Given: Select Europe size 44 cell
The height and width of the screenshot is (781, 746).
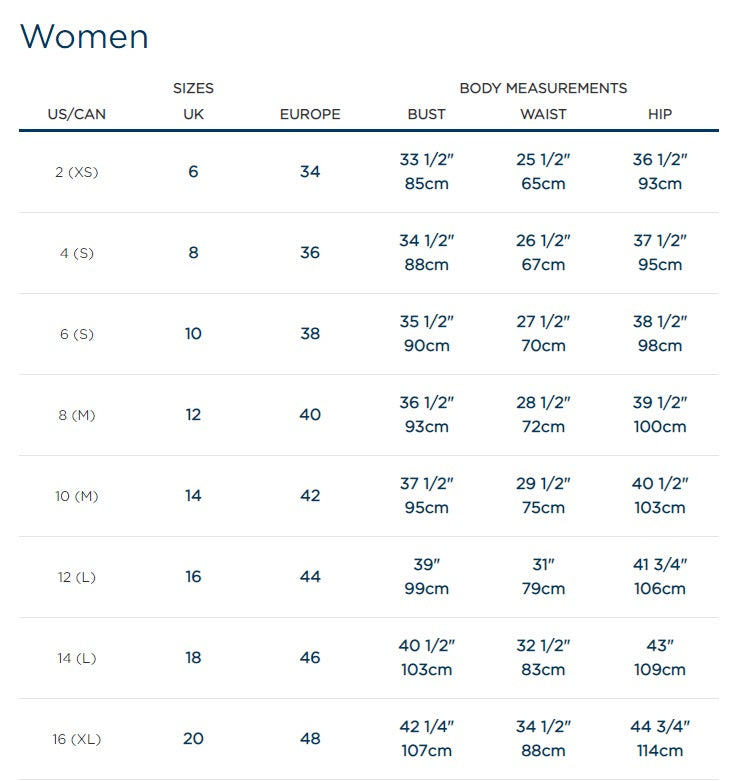Looking at the screenshot, I should (x=310, y=577).
